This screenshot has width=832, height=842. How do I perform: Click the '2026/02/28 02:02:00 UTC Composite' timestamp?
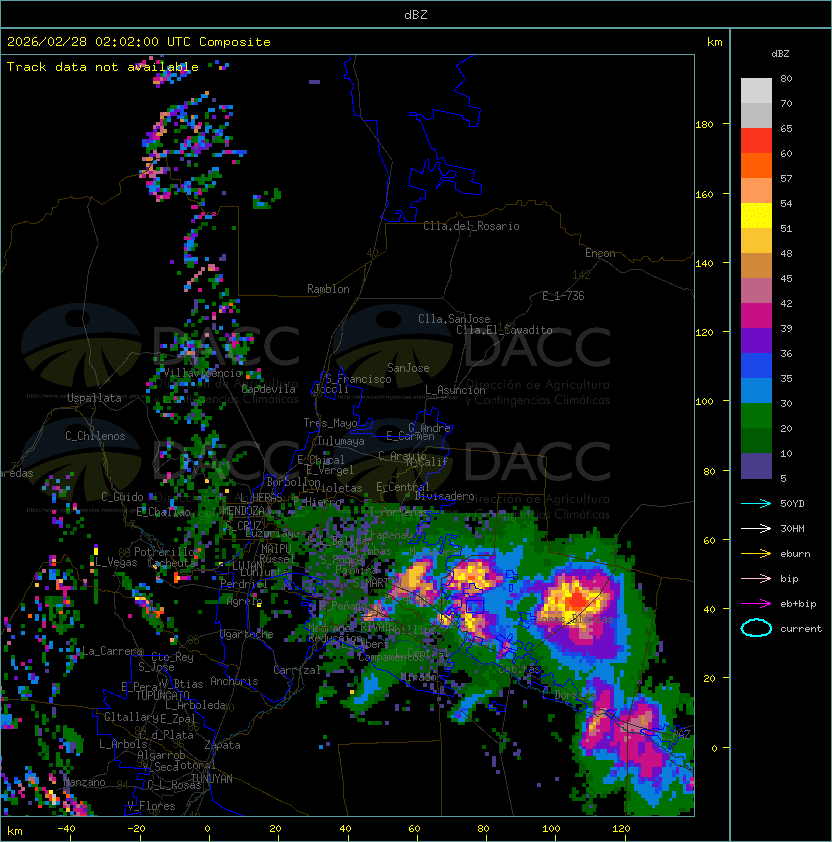pyautogui.click(x=139, y=42)
